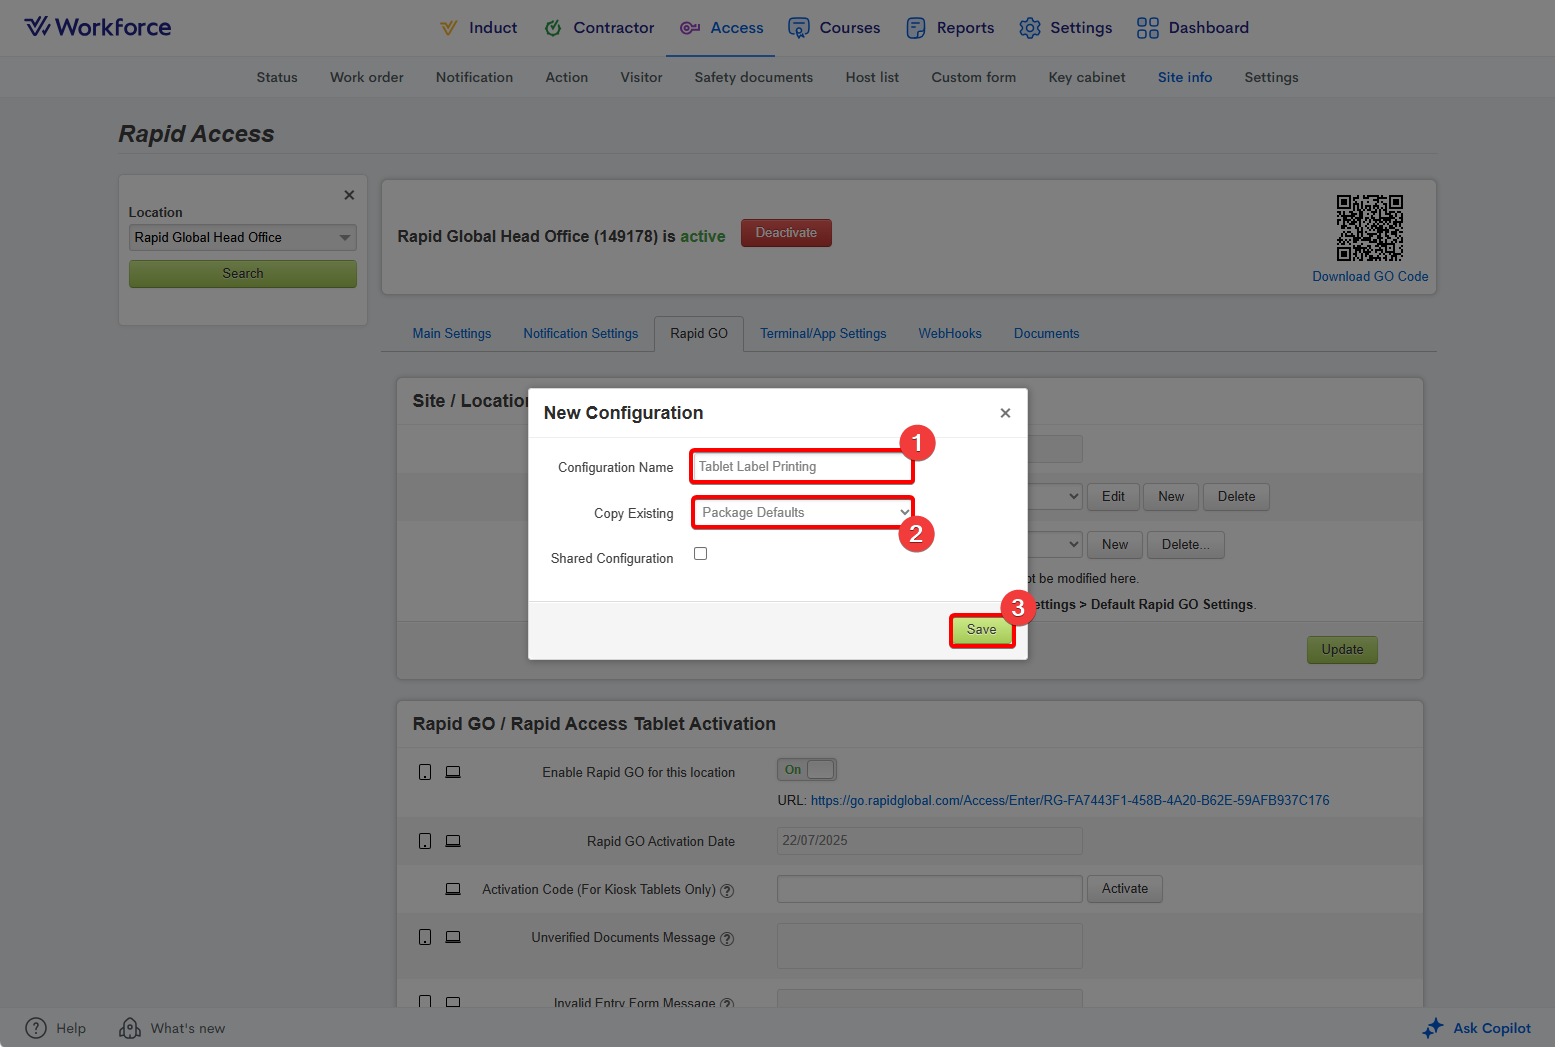Go to Custom form submenu
The height and width of the screenshot is (1047, 1555).
[x=974, y=77]
